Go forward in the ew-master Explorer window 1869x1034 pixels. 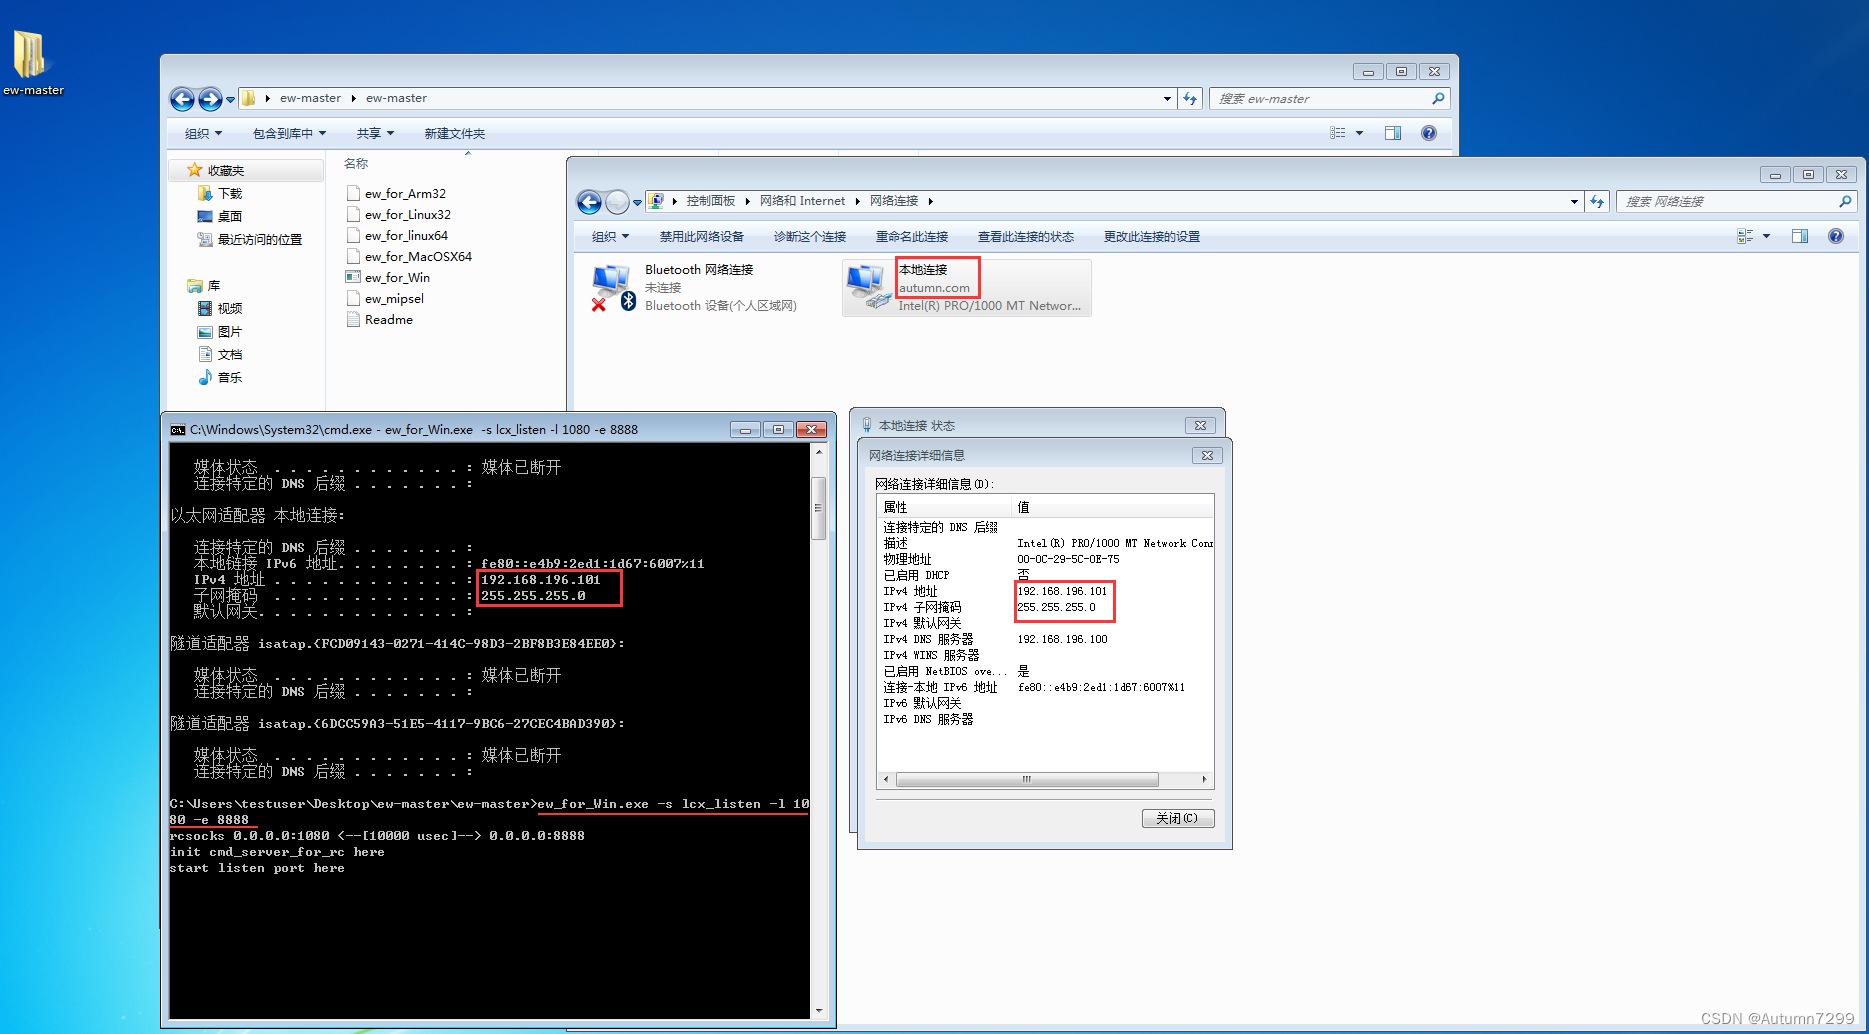pos(210,99)
